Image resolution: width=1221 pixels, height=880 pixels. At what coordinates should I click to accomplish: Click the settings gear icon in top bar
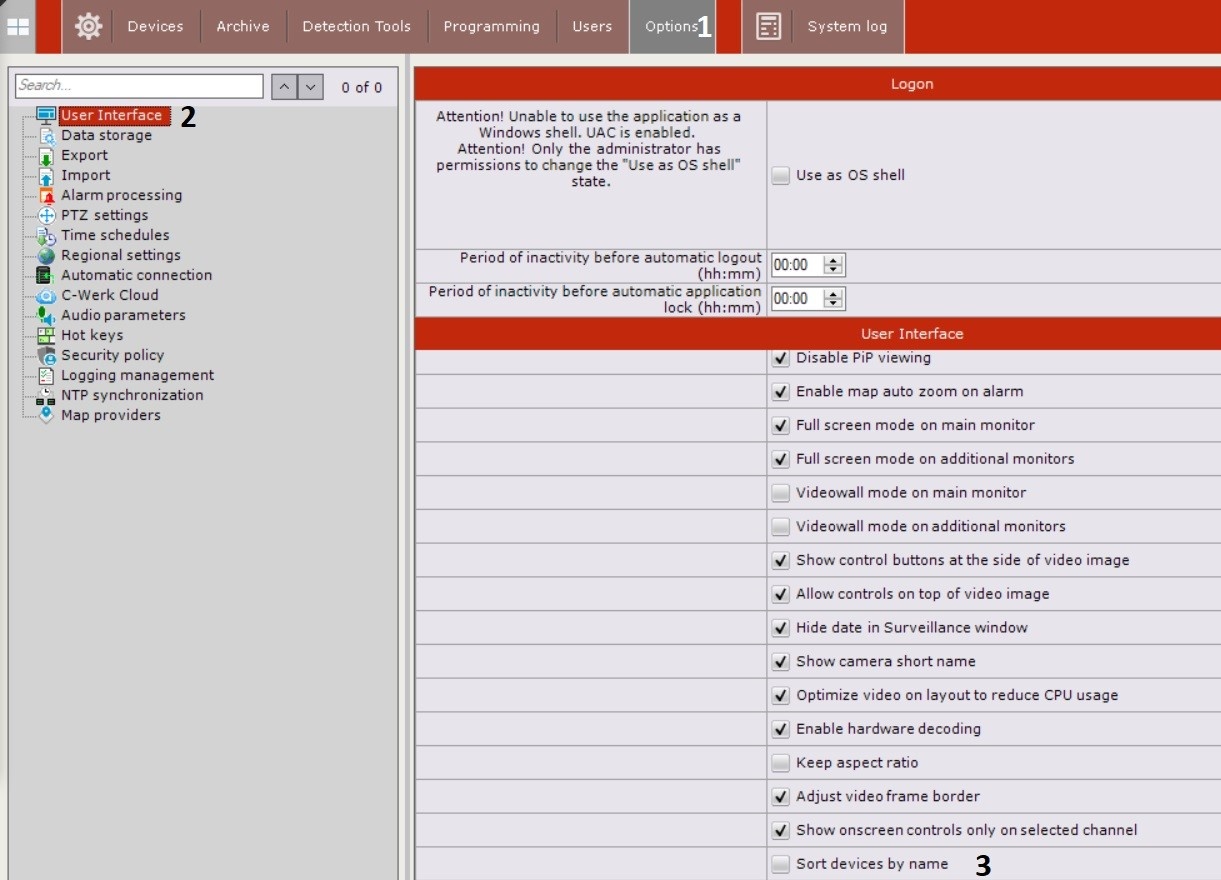(x=88, y=26)
